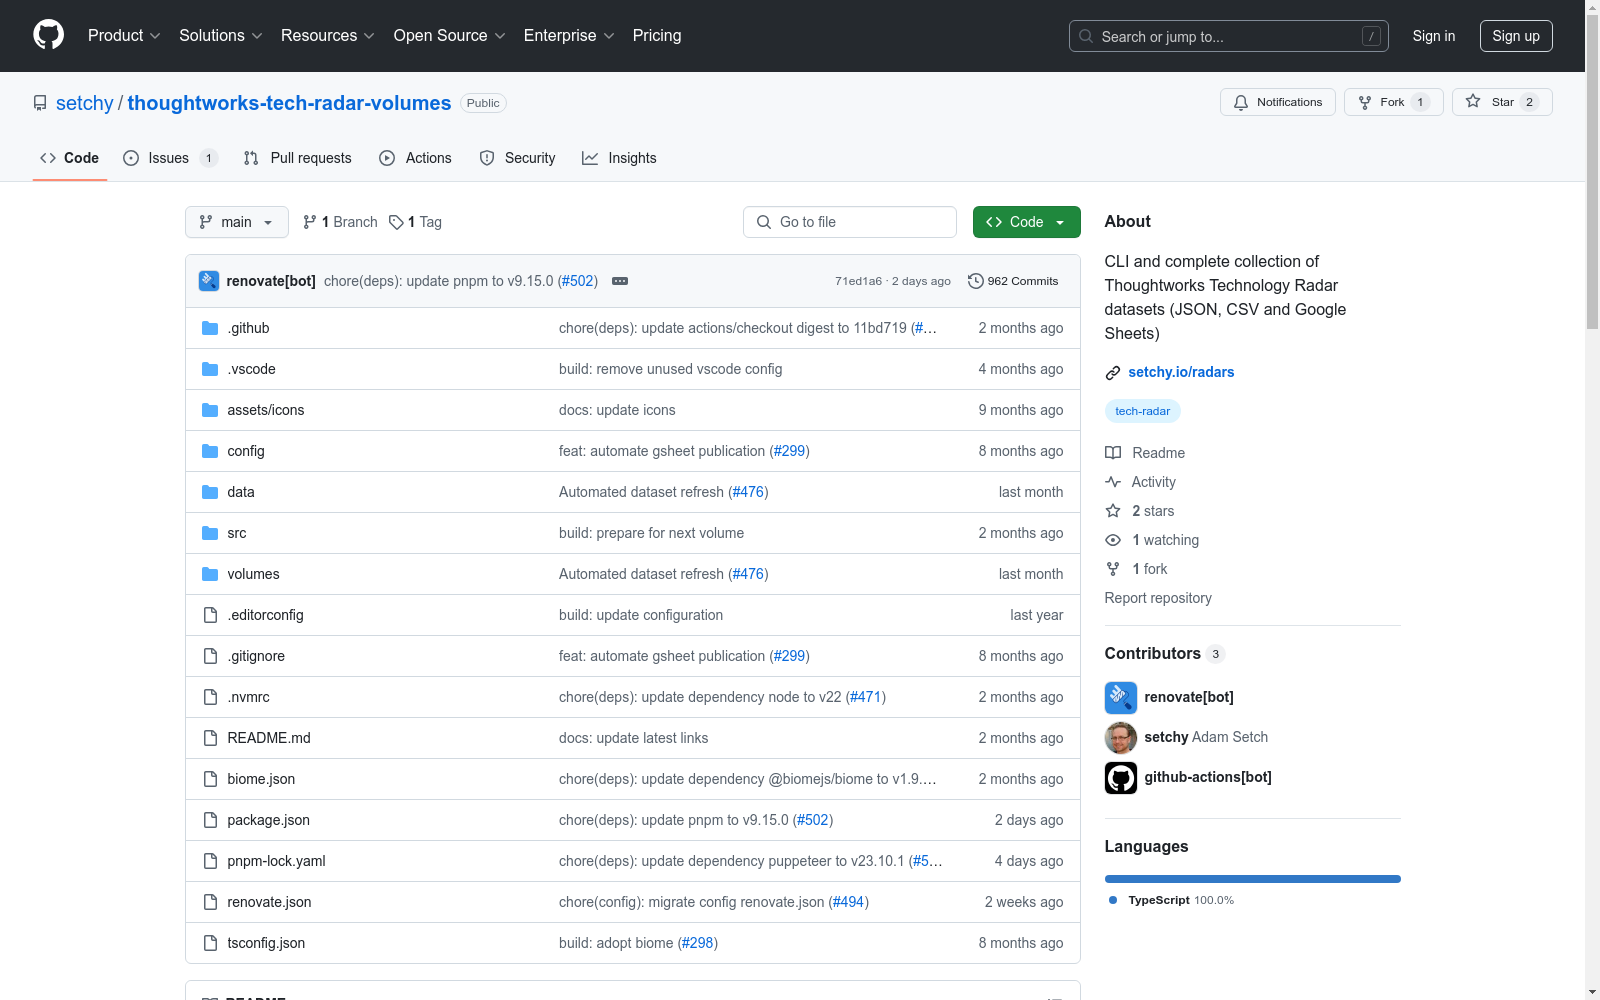The height and width of the screenshot is (1000, 1600).
Task: Click the link icon beside setchy.io/radars
Action: pyautogui.click(x=1113, y=373)
